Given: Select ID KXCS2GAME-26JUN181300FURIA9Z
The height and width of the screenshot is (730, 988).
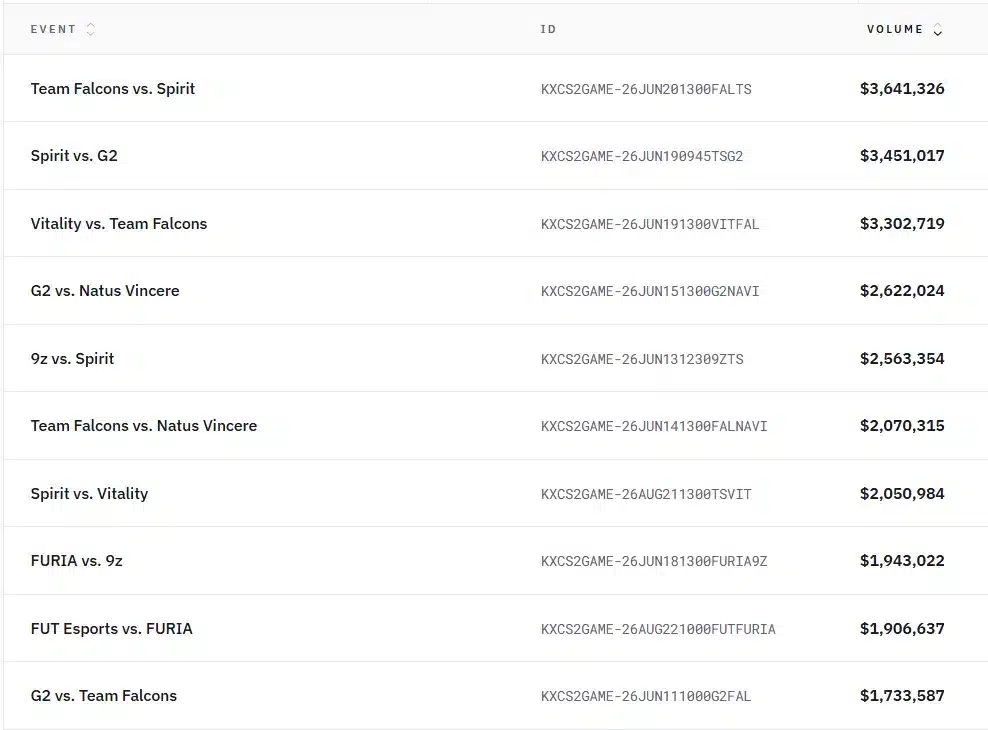Looking at the screenshot, I should click(654, 561).
